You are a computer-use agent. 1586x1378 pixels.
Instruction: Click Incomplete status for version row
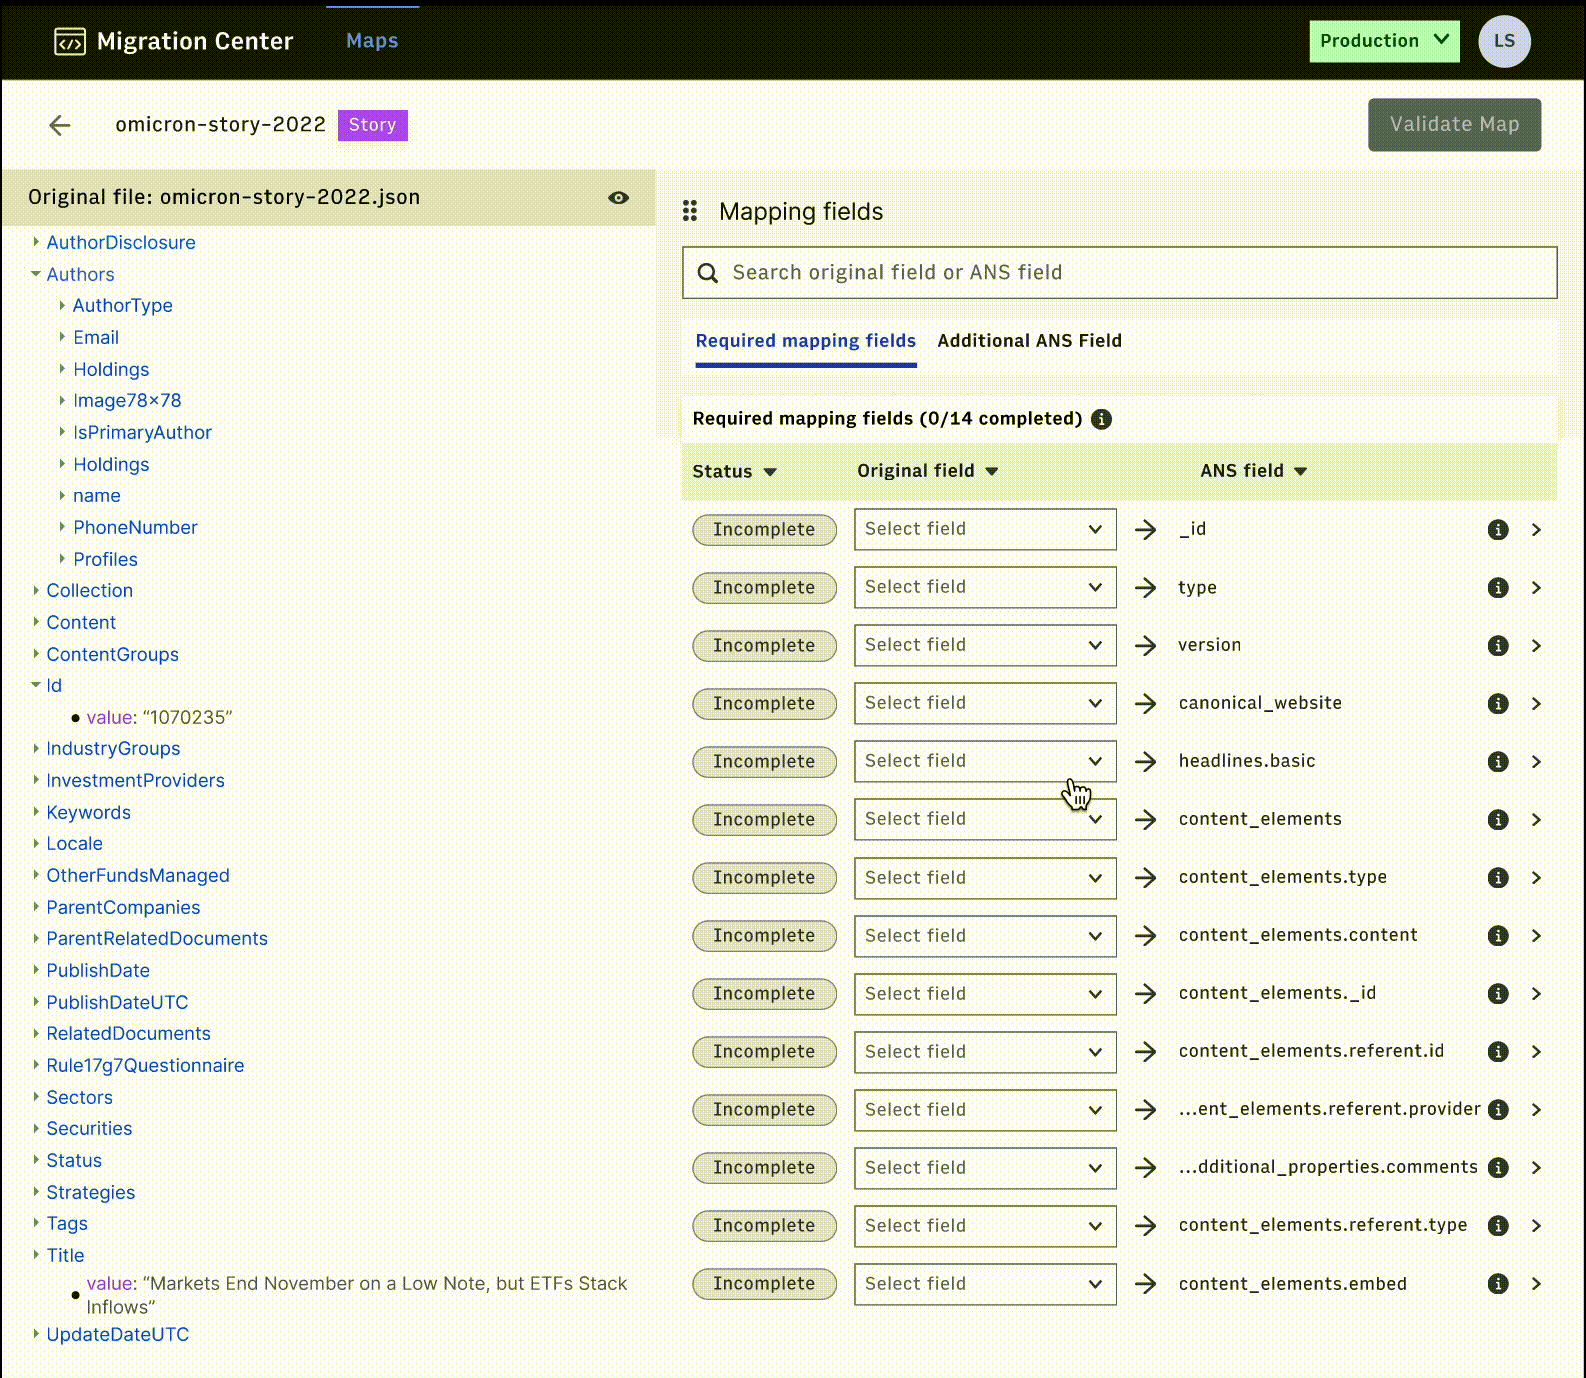[764, 645]
